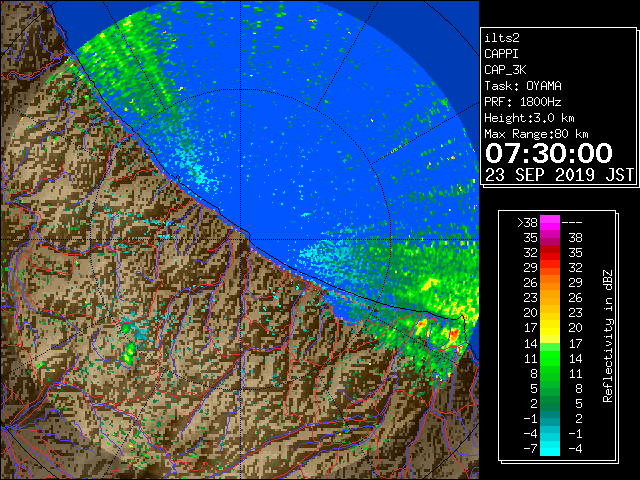Click the green 8-11 dBZ legend color
This screenshot has height=480, width=640.
(550, 373)
